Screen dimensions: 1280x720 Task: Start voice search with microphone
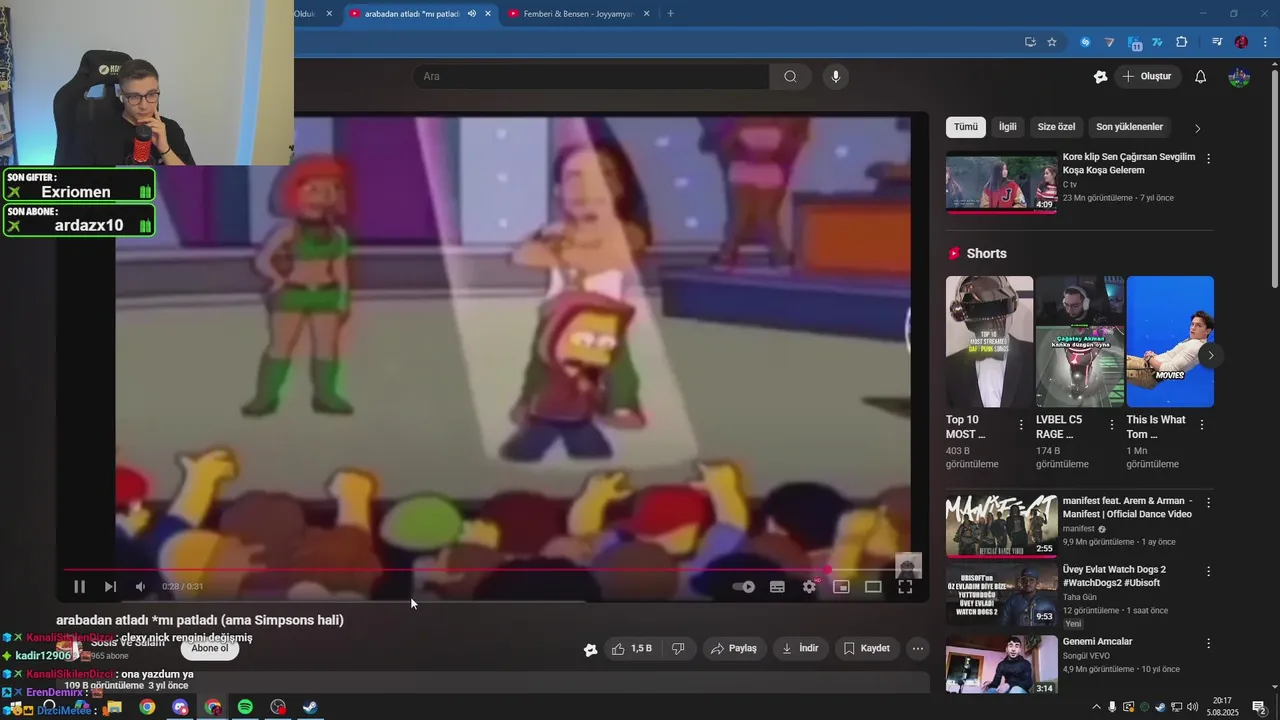click(x=836, y=76)
